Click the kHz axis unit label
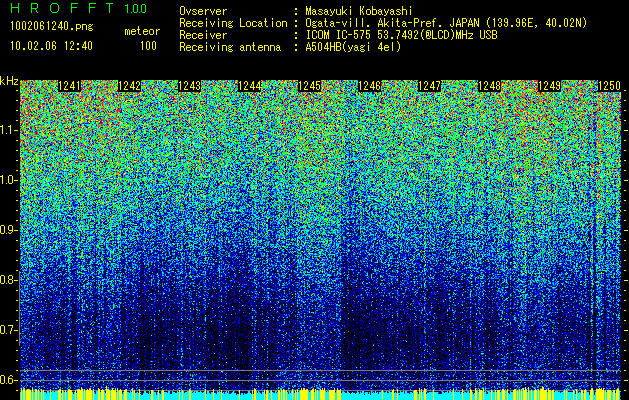This screenshot has height=400, width=629. tap(9, 81)
